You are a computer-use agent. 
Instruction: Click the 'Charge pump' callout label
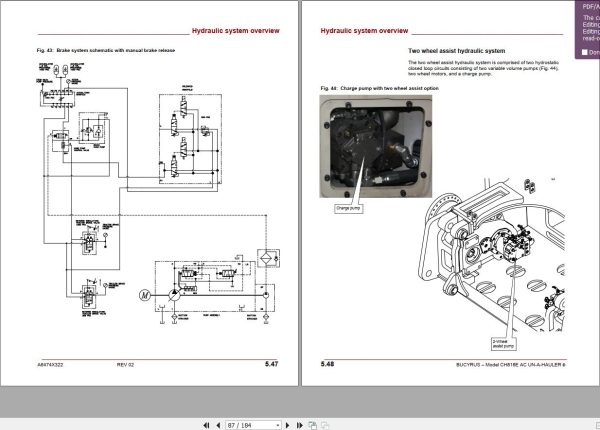(348, 208)
